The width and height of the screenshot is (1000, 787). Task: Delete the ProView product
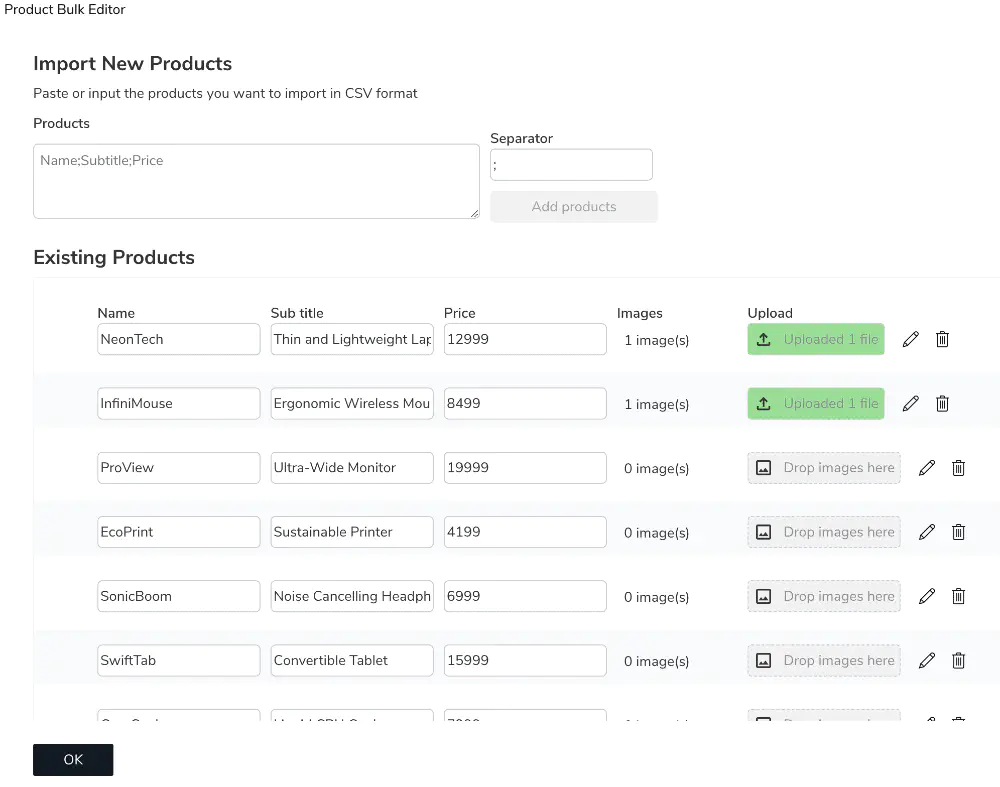[x=958, y=467]
